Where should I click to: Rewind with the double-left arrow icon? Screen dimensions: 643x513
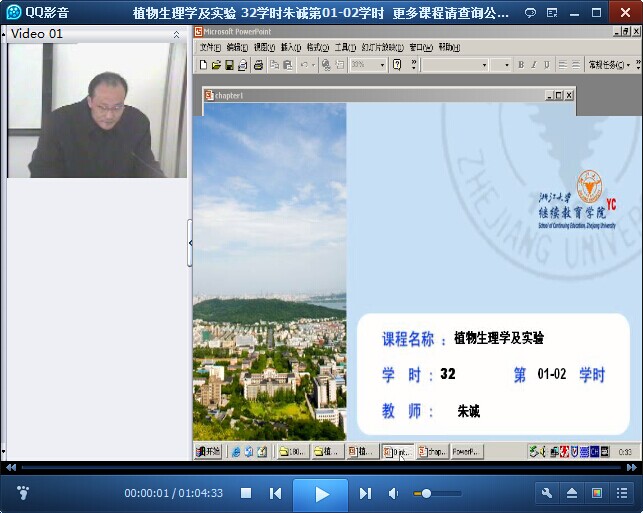11,467
